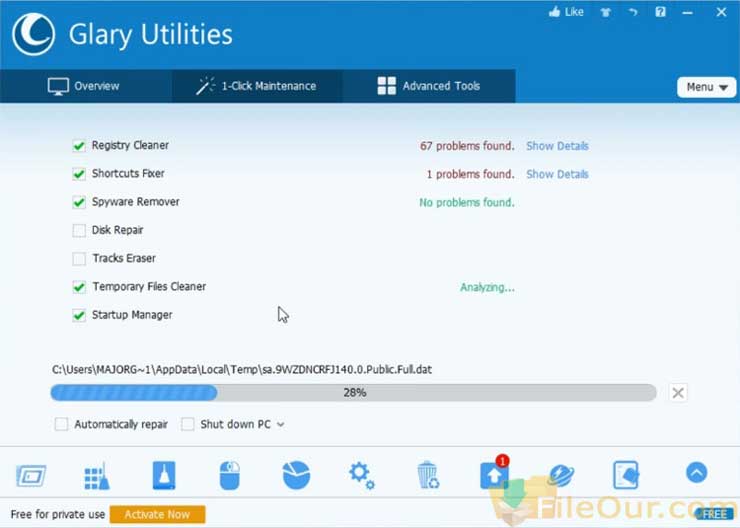Open the Browser Assistant planet icon
This screenshot has height=528, width=740.
pyautogui.click(x=561, y=475)
